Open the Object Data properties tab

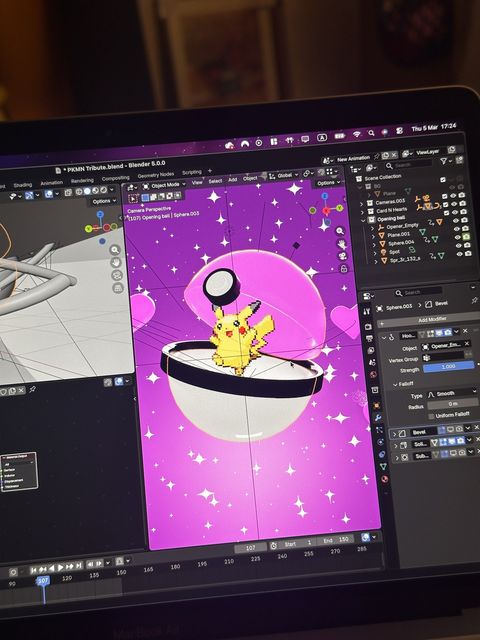point(383,466)
